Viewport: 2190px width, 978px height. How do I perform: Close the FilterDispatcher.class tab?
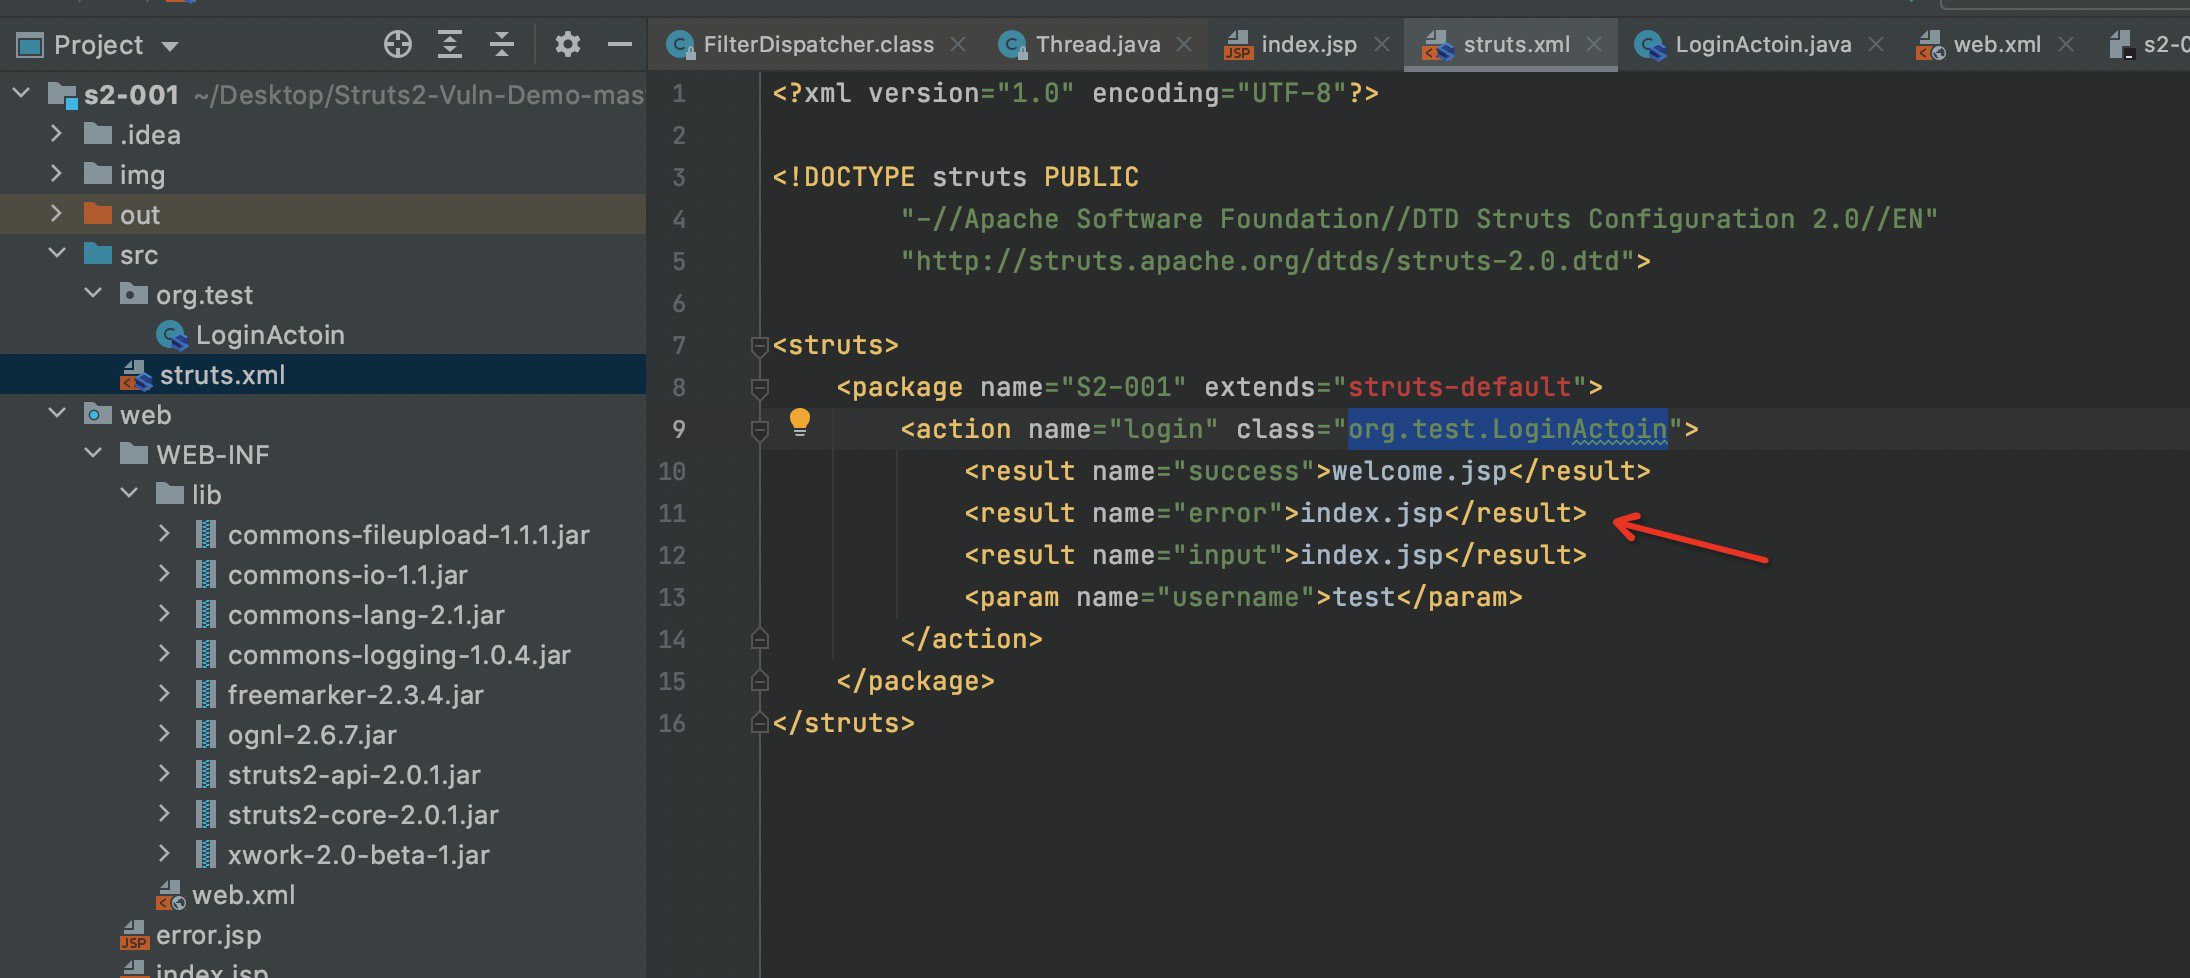coord(958,45)
